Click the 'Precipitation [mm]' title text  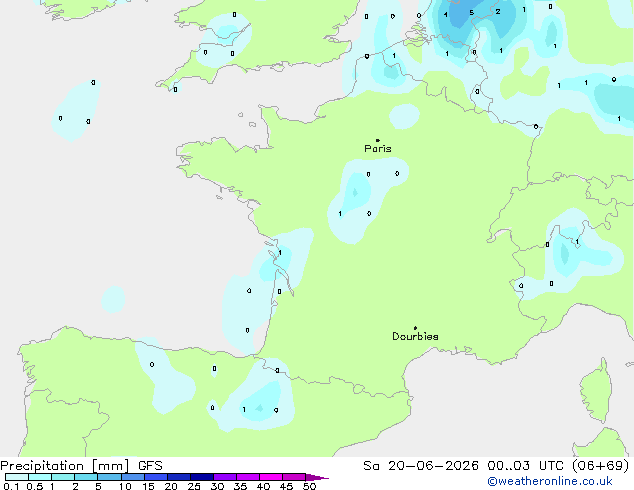(65, 466)
